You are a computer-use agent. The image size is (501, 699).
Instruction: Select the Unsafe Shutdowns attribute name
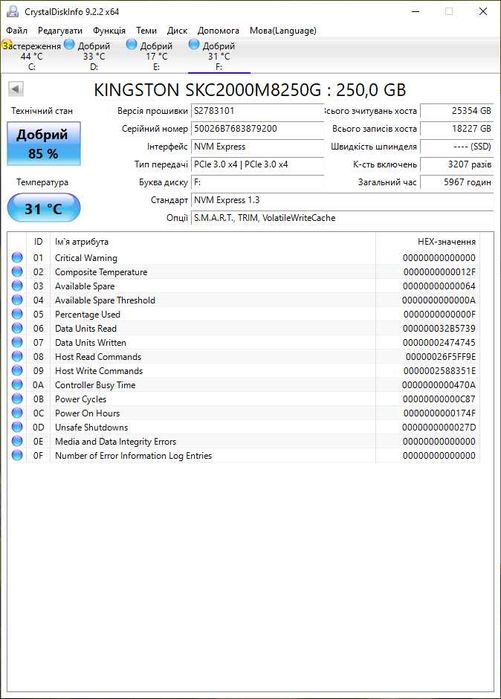pos(91,427)
